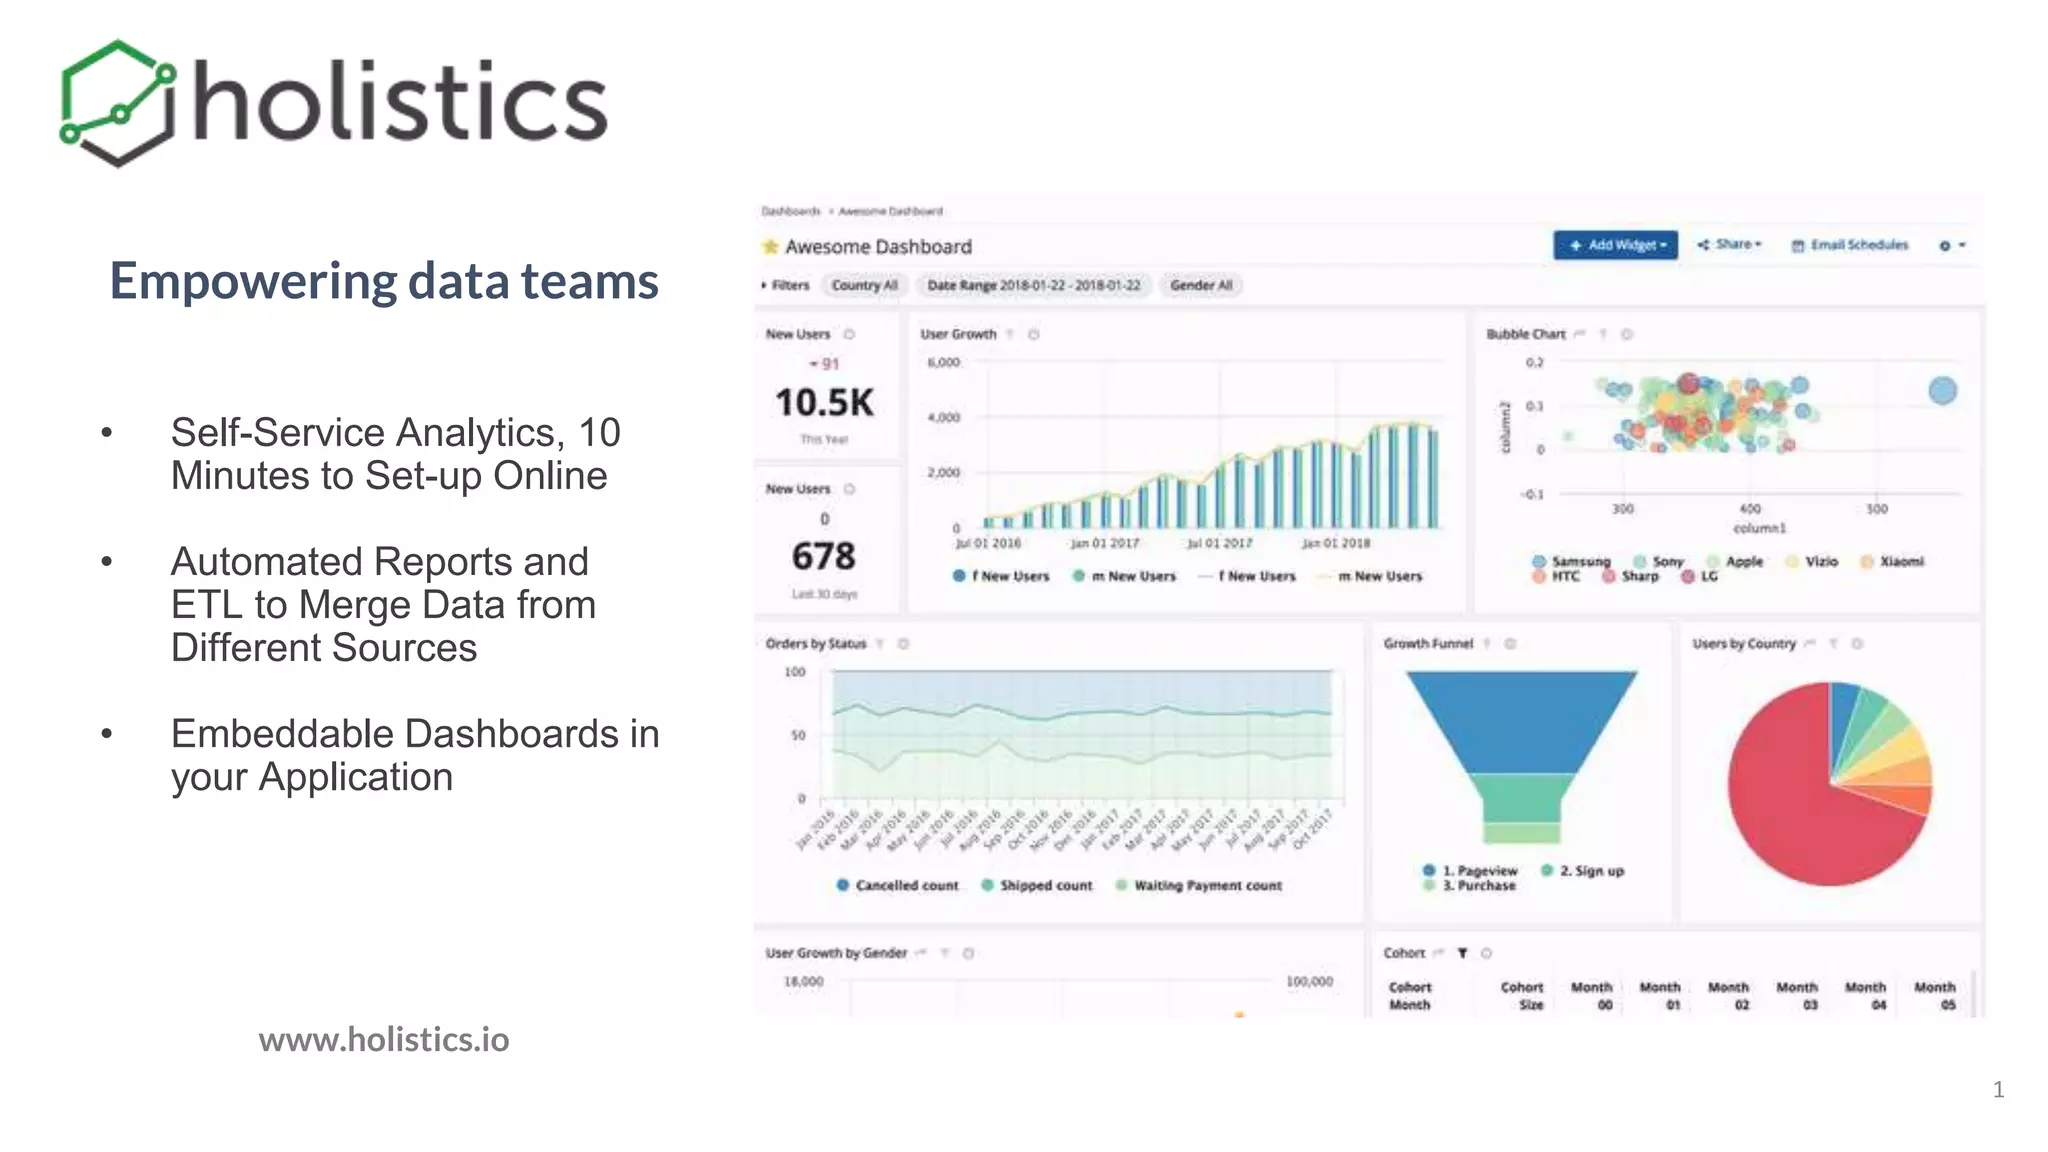Toggle the Samsung legend series in Bubble Chart
Viewport: 2048px width, 1152px height.
[x=1573, y=562]
